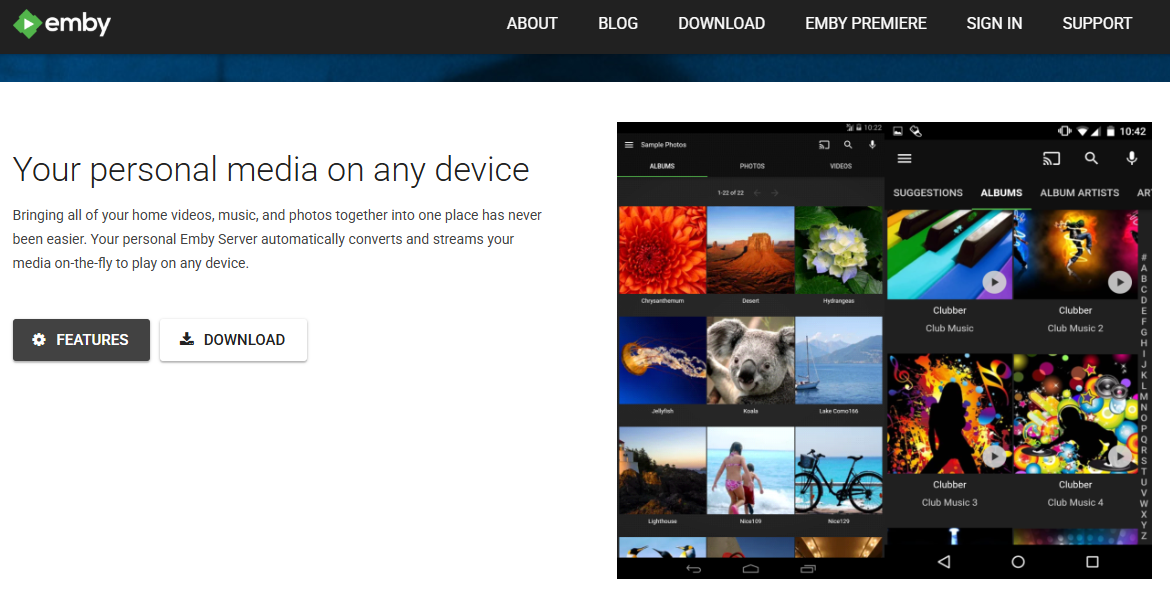Tap triangle back button in right phone
This screenshot has height=607, width=1170.
click(x=944, y=561)
